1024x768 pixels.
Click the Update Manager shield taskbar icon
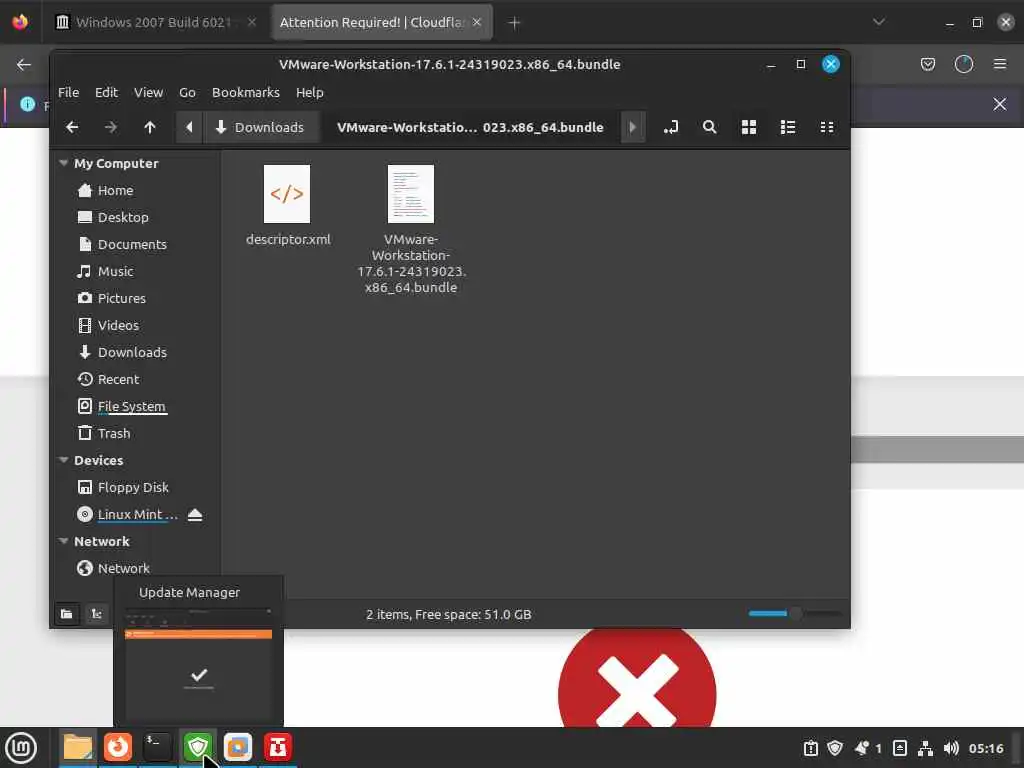coord(198,747)
